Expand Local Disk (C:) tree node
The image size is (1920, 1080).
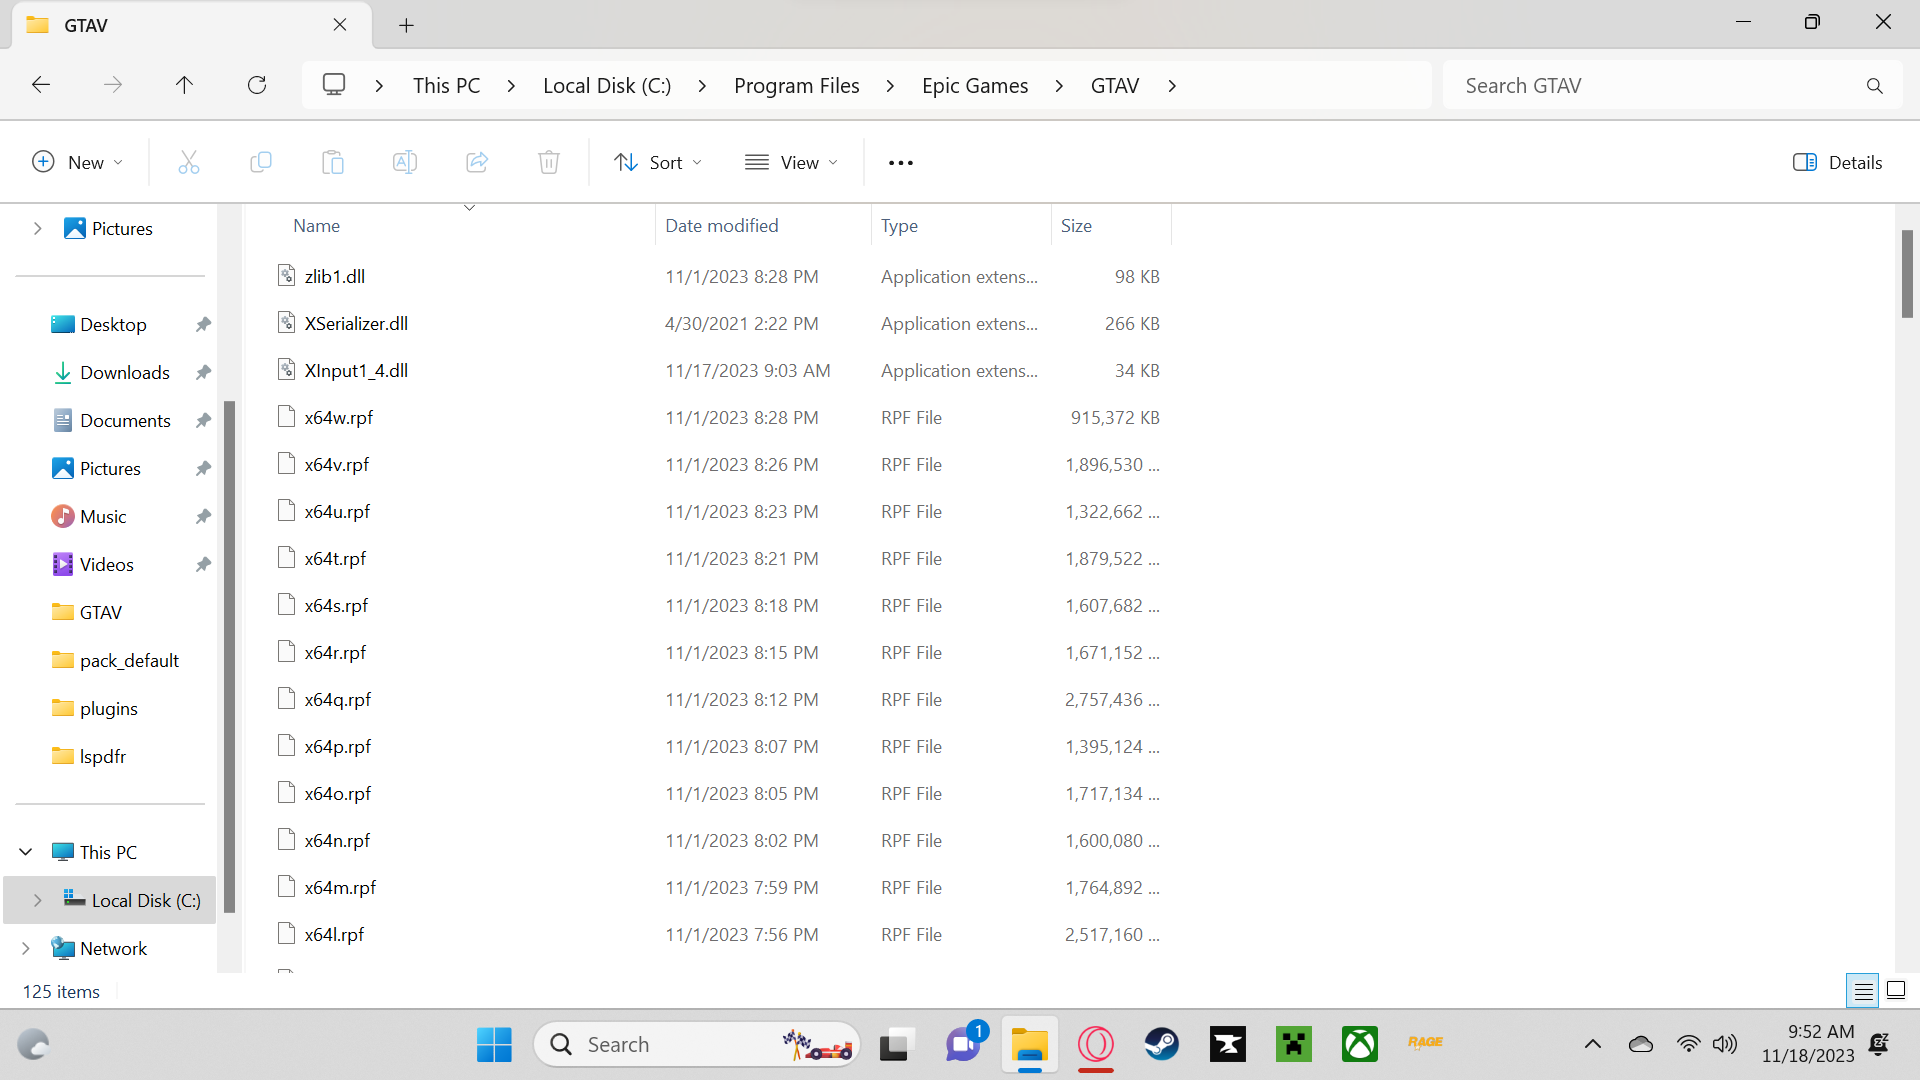click(x=38, y=900)
